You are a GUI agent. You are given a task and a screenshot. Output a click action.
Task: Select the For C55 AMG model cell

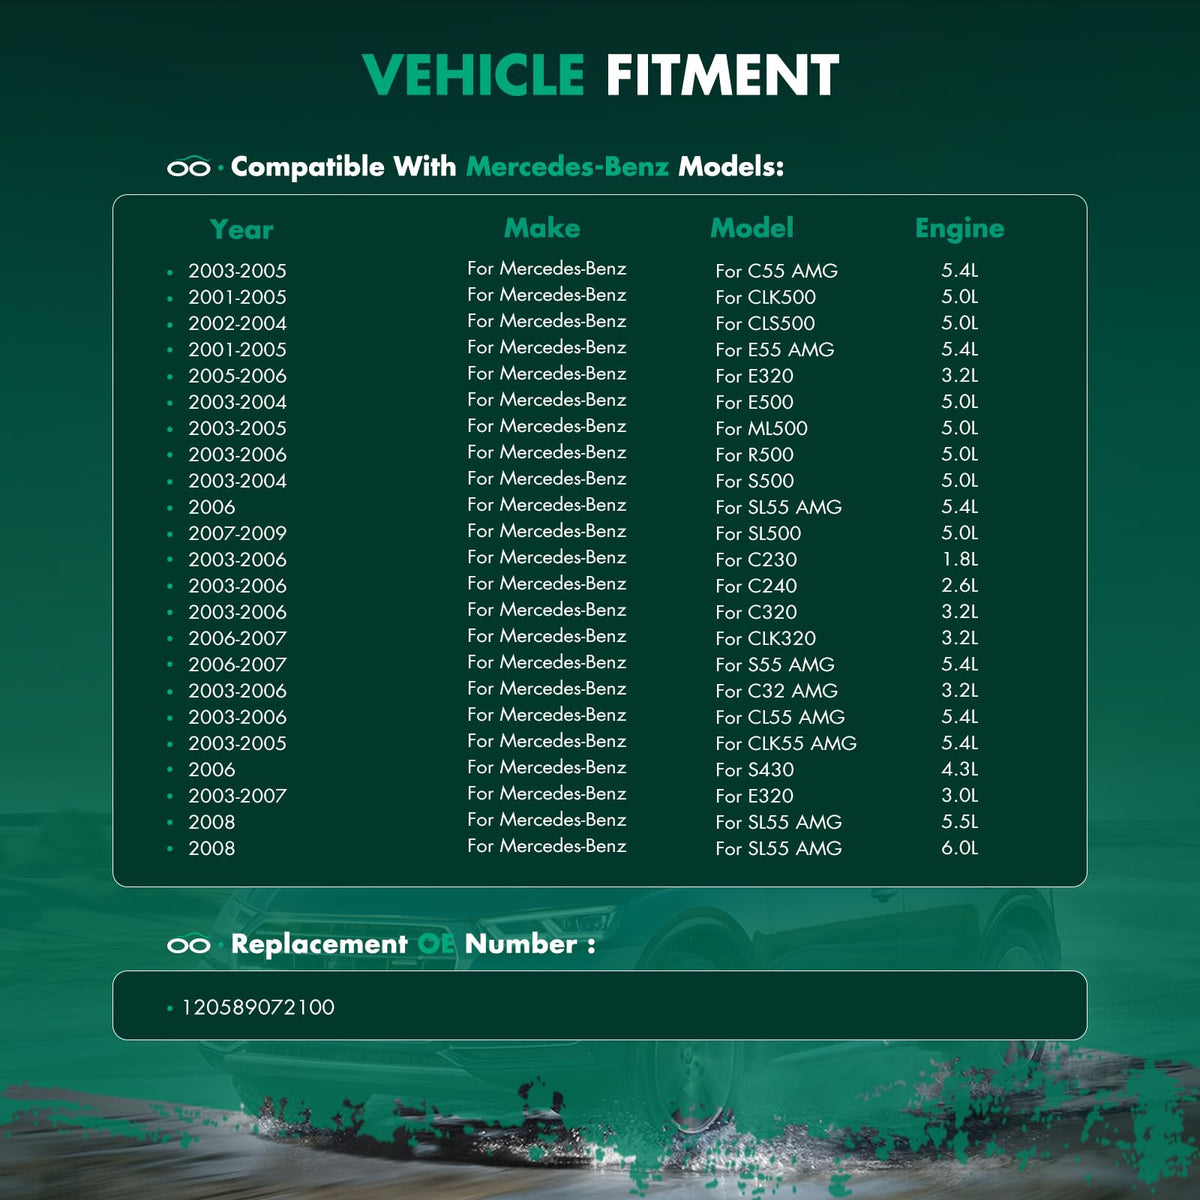777,271
